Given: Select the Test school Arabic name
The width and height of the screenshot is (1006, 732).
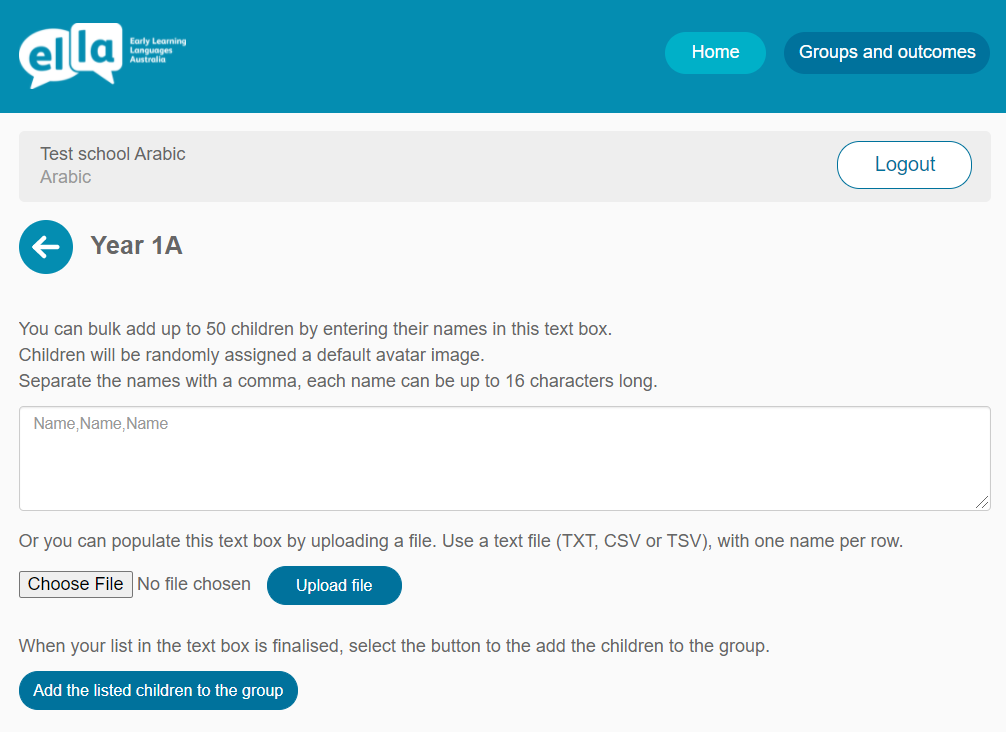Looking at the screenshot, I should pyautogui.click(x=113, y=154).
